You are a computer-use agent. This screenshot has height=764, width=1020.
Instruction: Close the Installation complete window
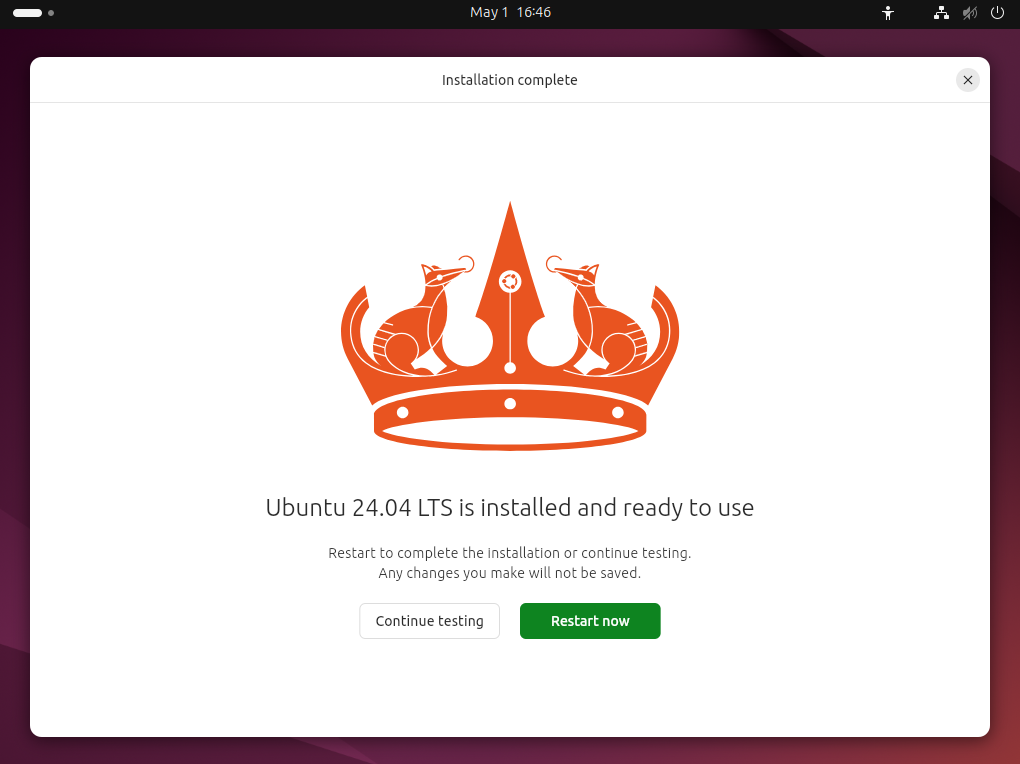(x=967, y=80)
